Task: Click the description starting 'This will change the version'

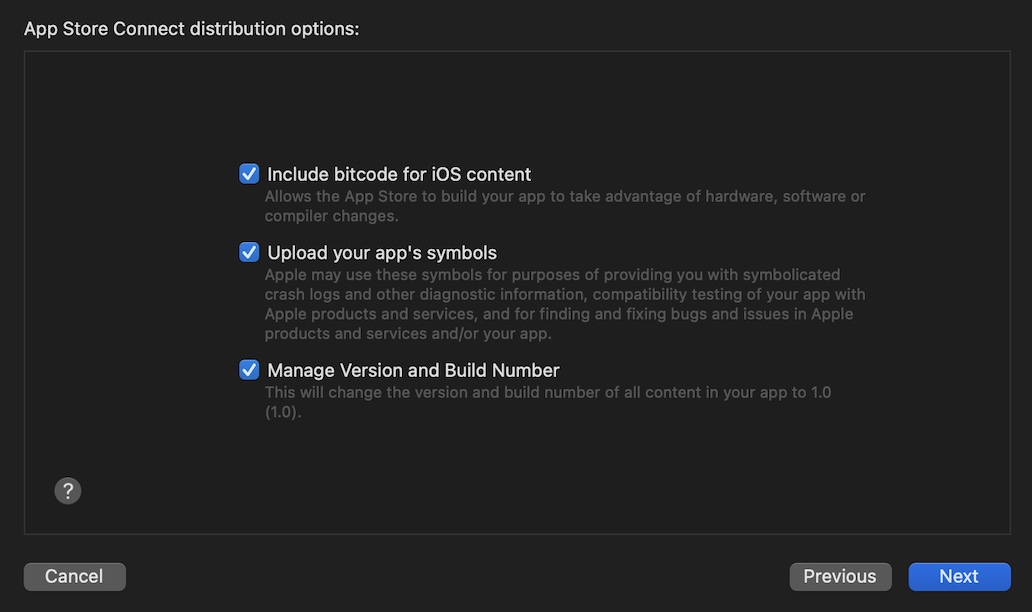Action: click(x=548, y=392)
